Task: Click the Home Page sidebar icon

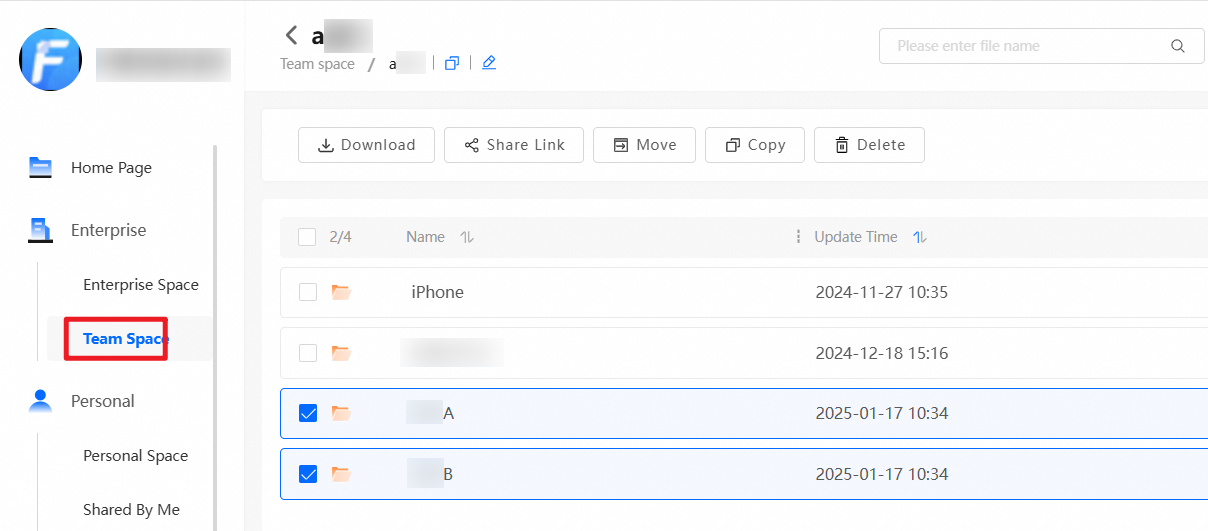Action: coord(40,167)
